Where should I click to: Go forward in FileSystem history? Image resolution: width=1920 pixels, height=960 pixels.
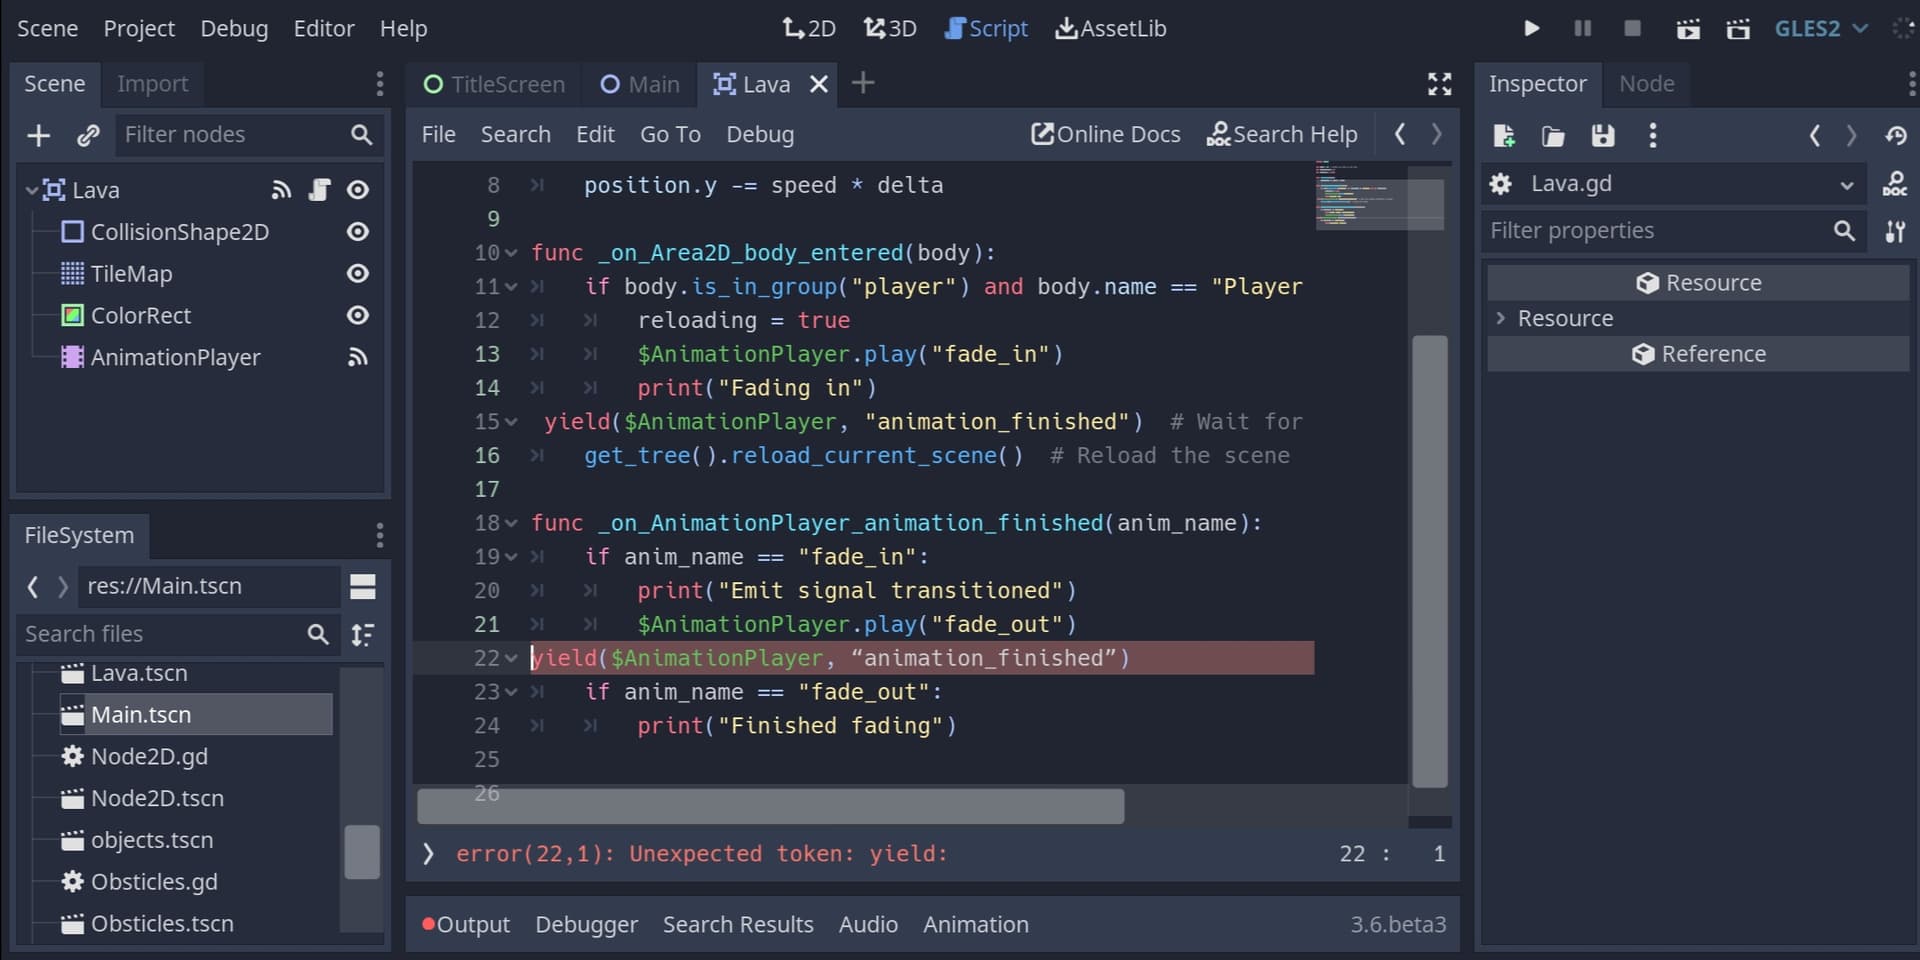coord(63,587)
